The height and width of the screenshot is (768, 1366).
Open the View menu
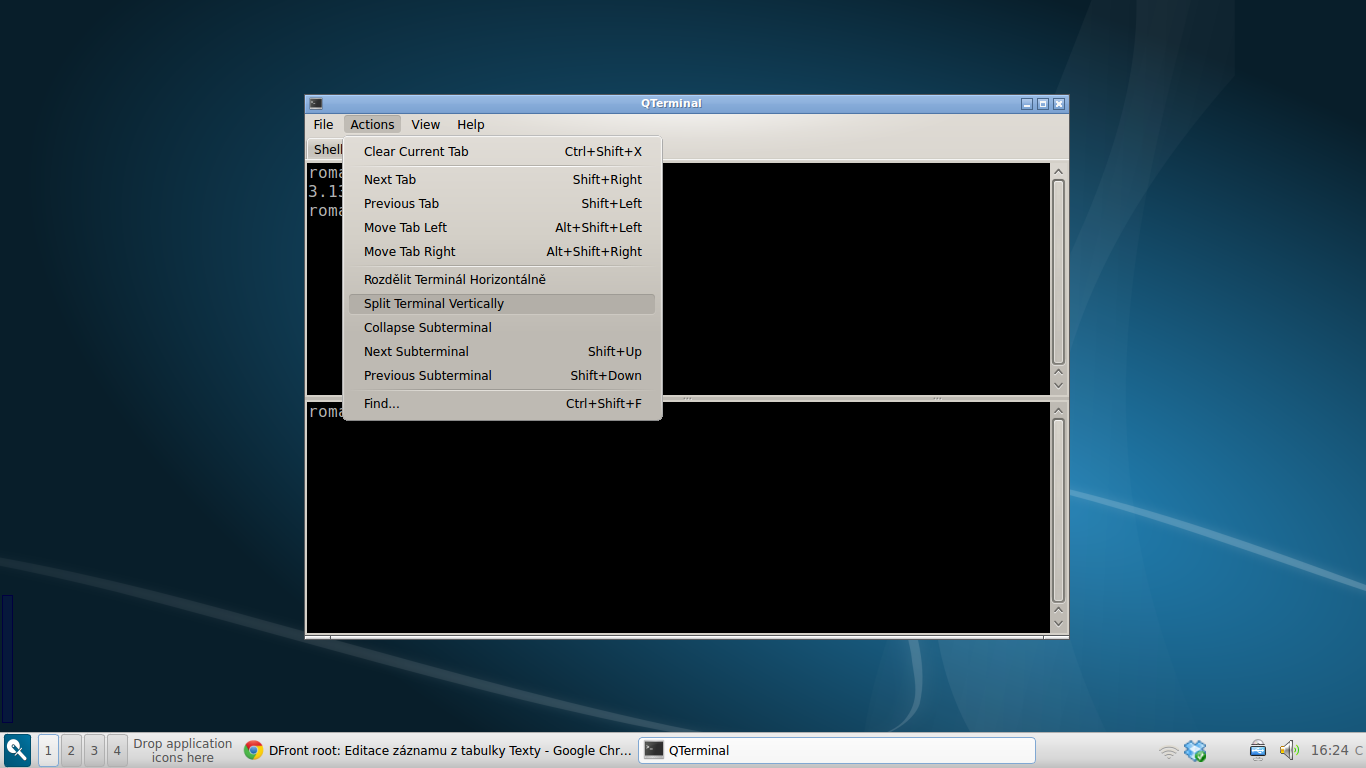[x=425, y=124]
